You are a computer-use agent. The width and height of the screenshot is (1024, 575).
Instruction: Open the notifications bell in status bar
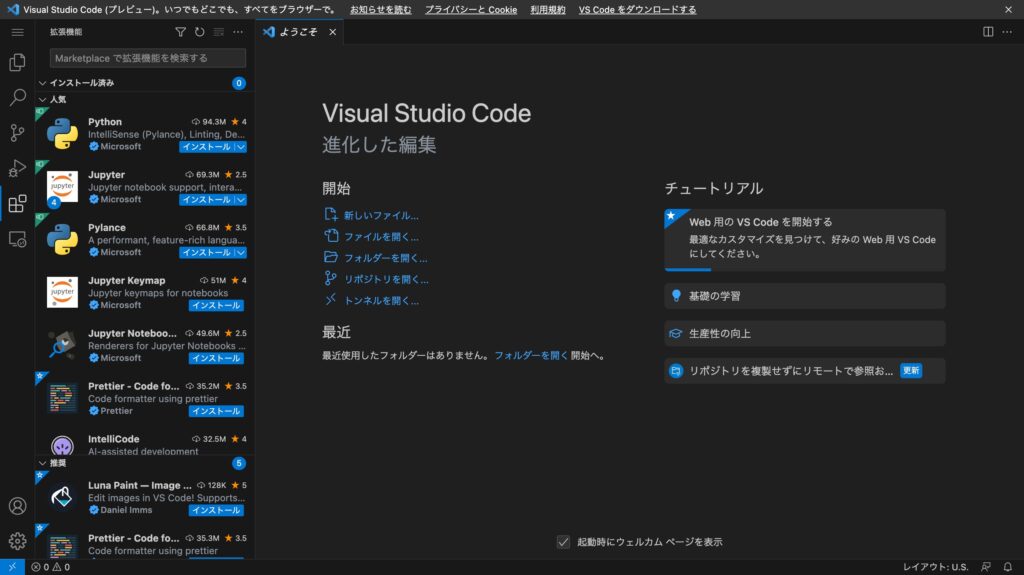[x=1008, y=567]
